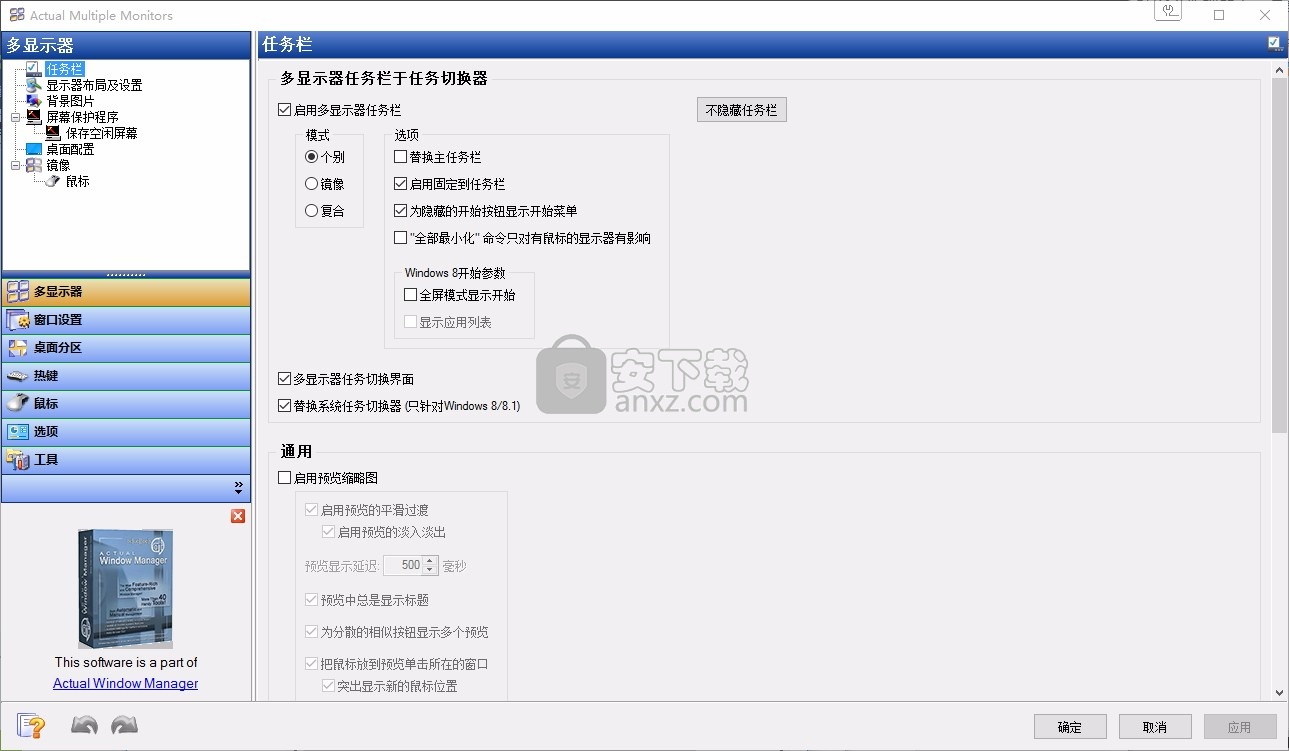Click the 预览显示延迟 value field

(x=404, y=566)
